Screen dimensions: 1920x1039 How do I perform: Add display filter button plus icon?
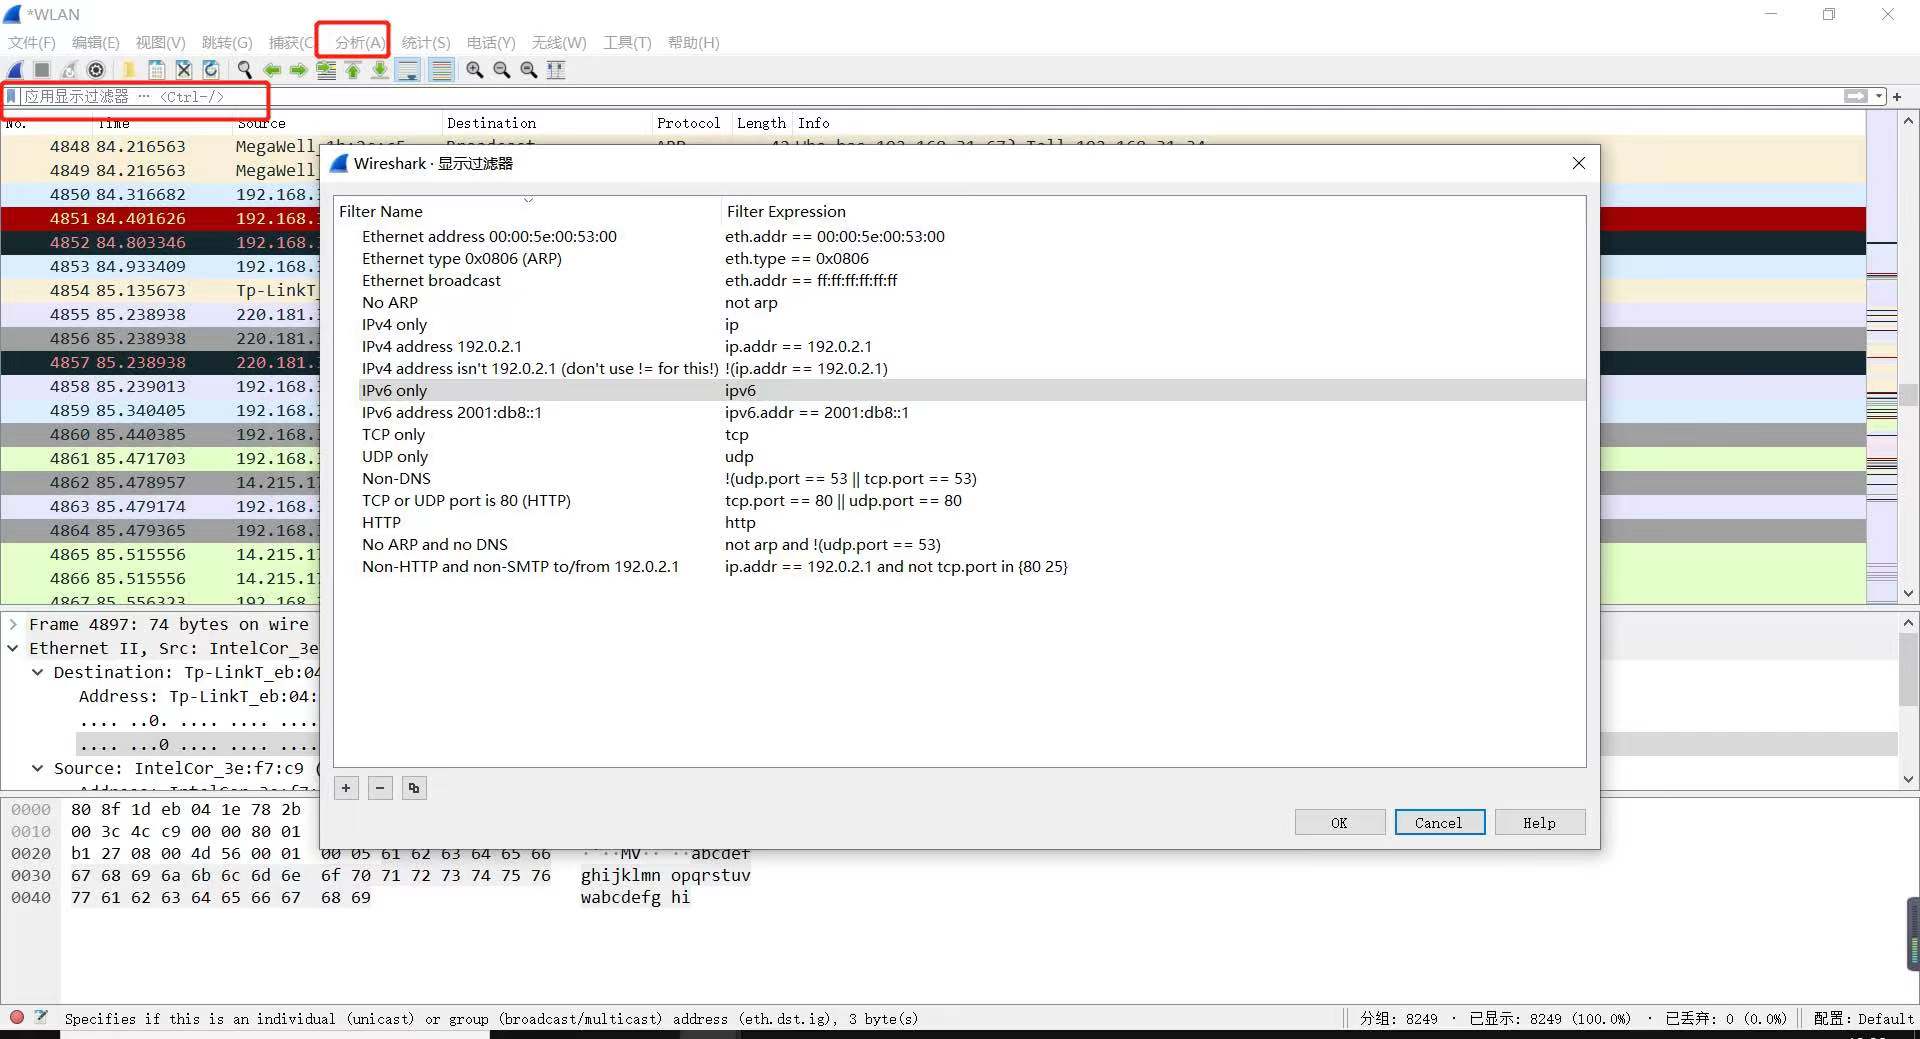coord(1897,96)
